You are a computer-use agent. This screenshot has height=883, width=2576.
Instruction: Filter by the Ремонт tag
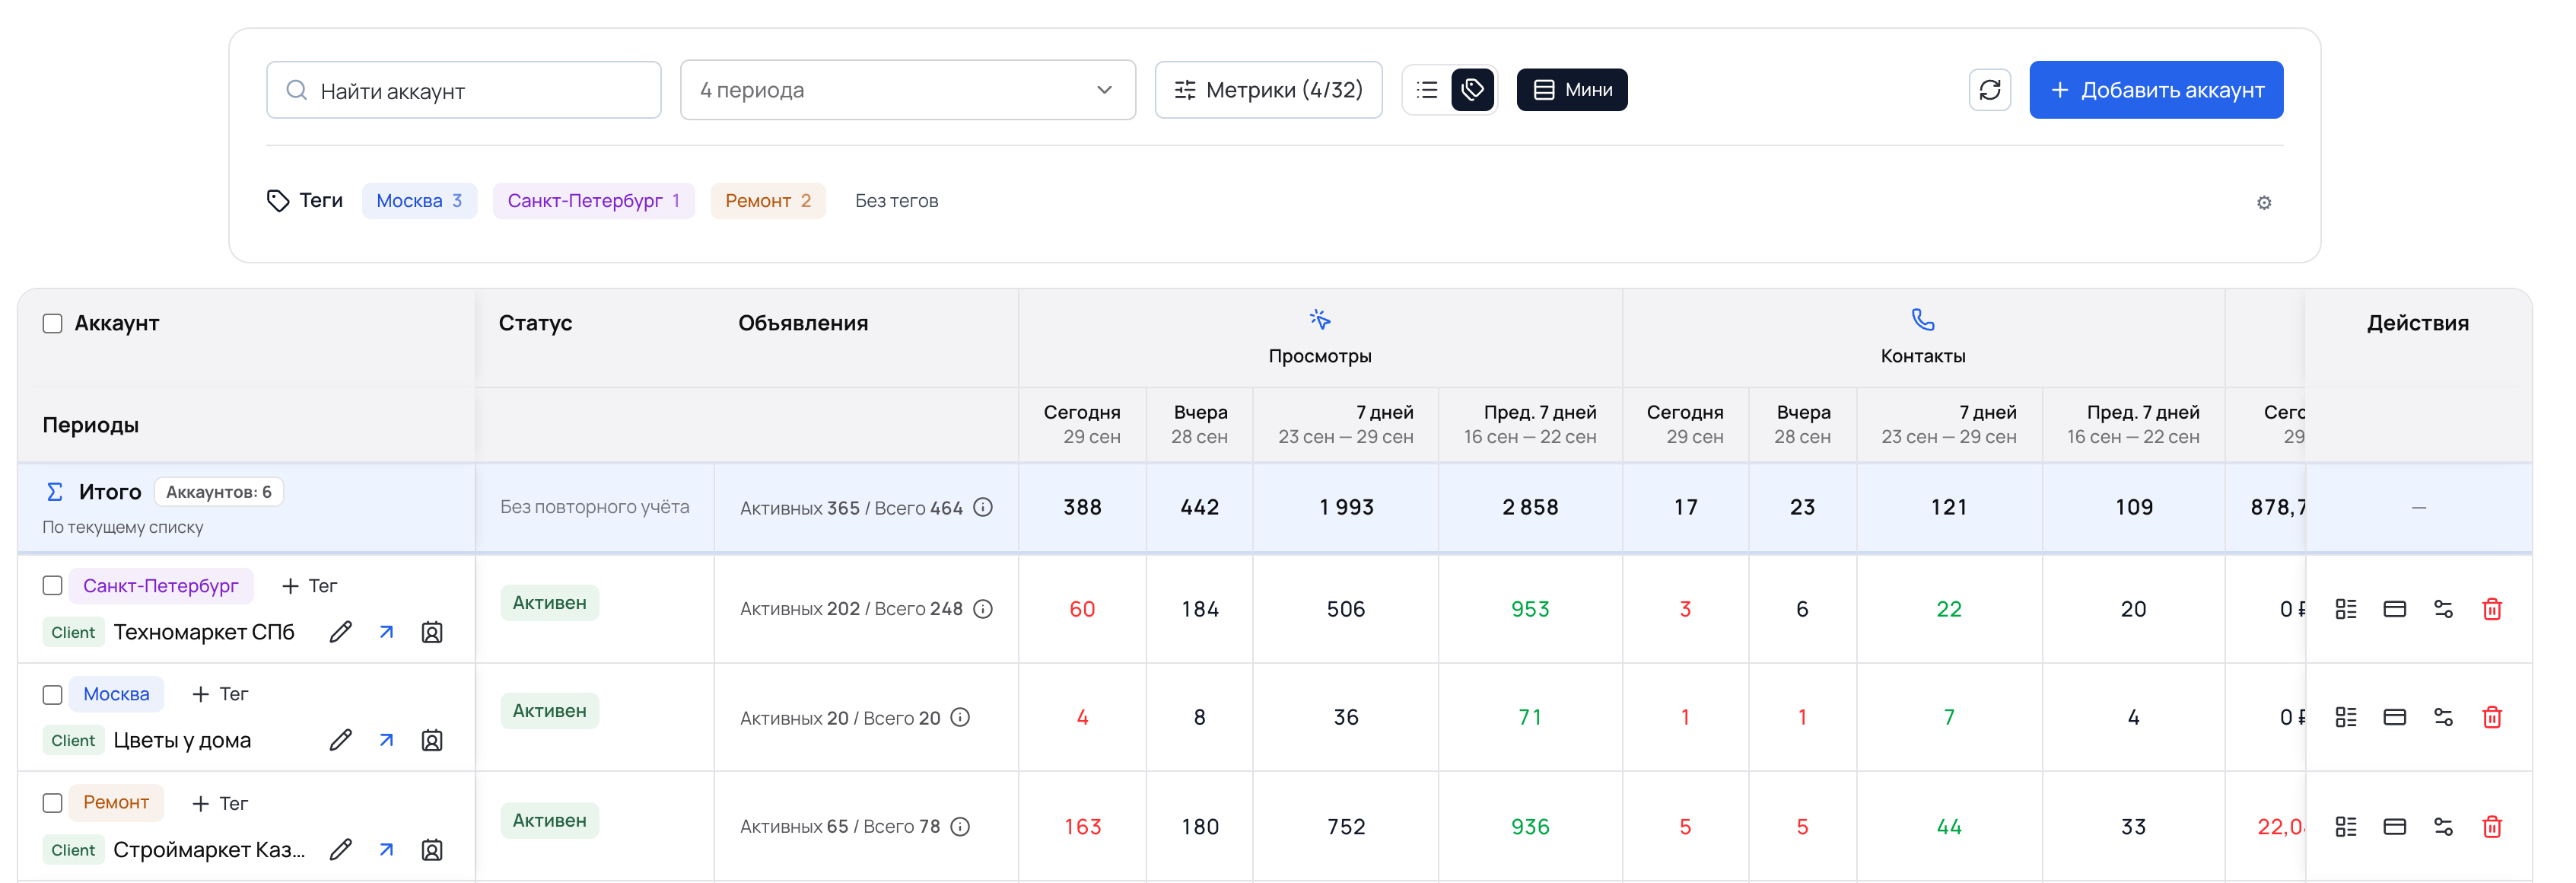tap(767, 201)
